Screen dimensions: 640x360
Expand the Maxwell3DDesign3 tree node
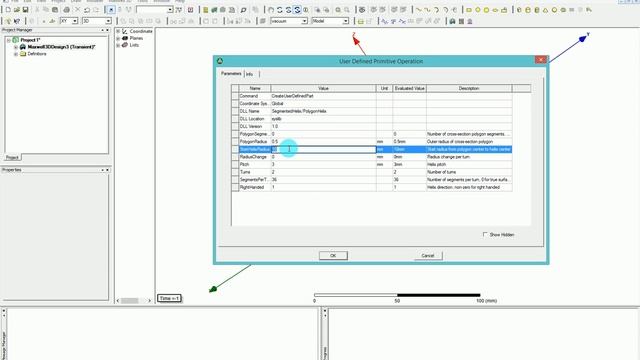(x=16, y=47)
